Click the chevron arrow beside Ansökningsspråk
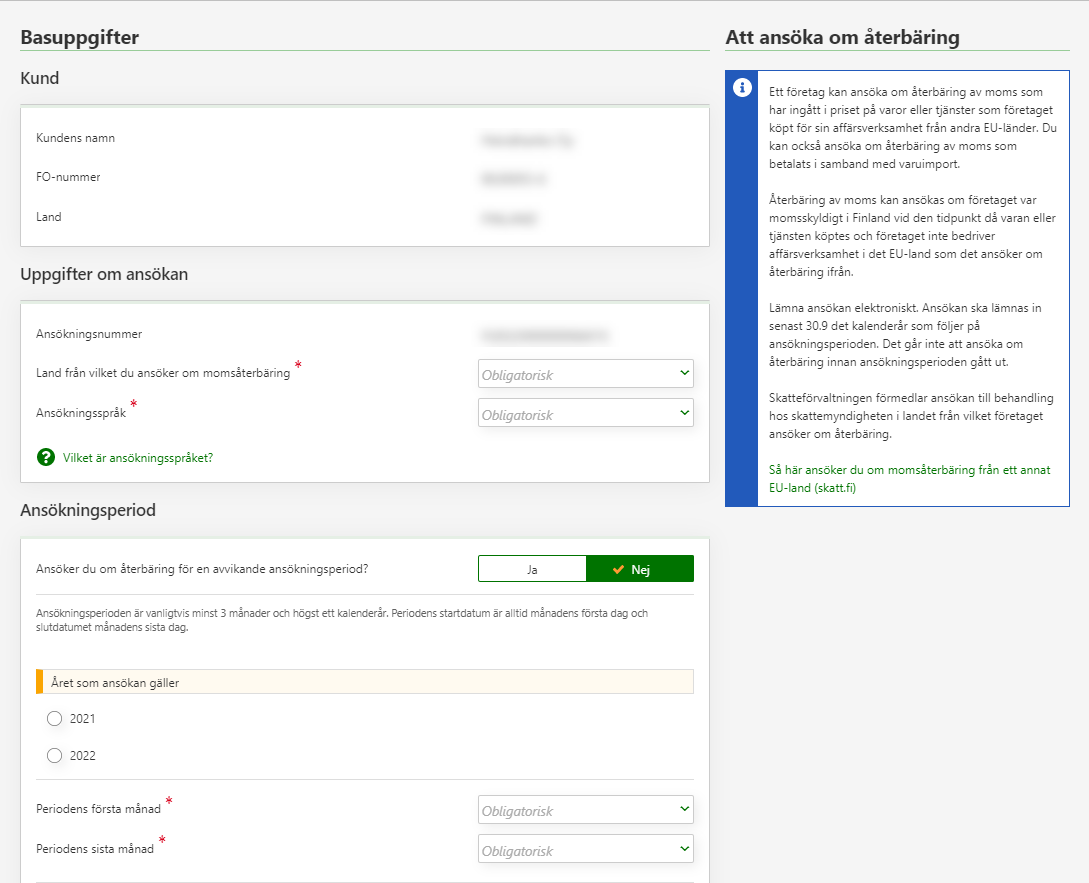 pos(684,412)
